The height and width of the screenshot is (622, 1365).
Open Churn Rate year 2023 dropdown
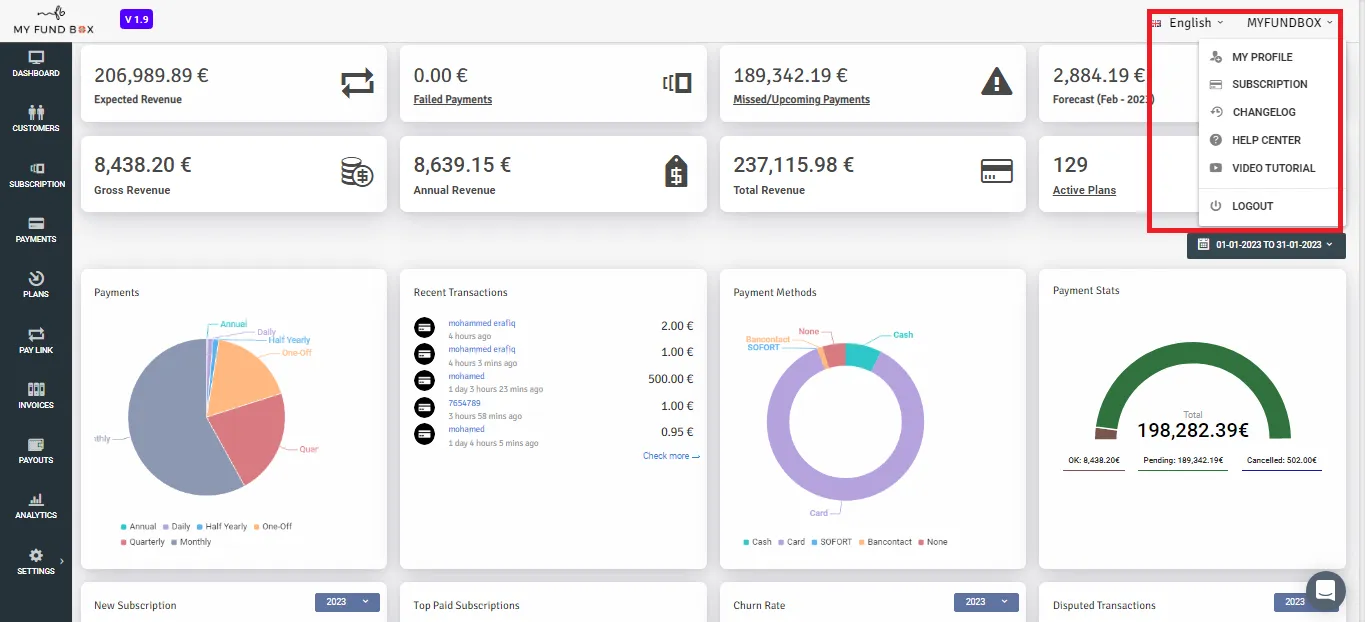pyautogui.click(x=986, y=602)
